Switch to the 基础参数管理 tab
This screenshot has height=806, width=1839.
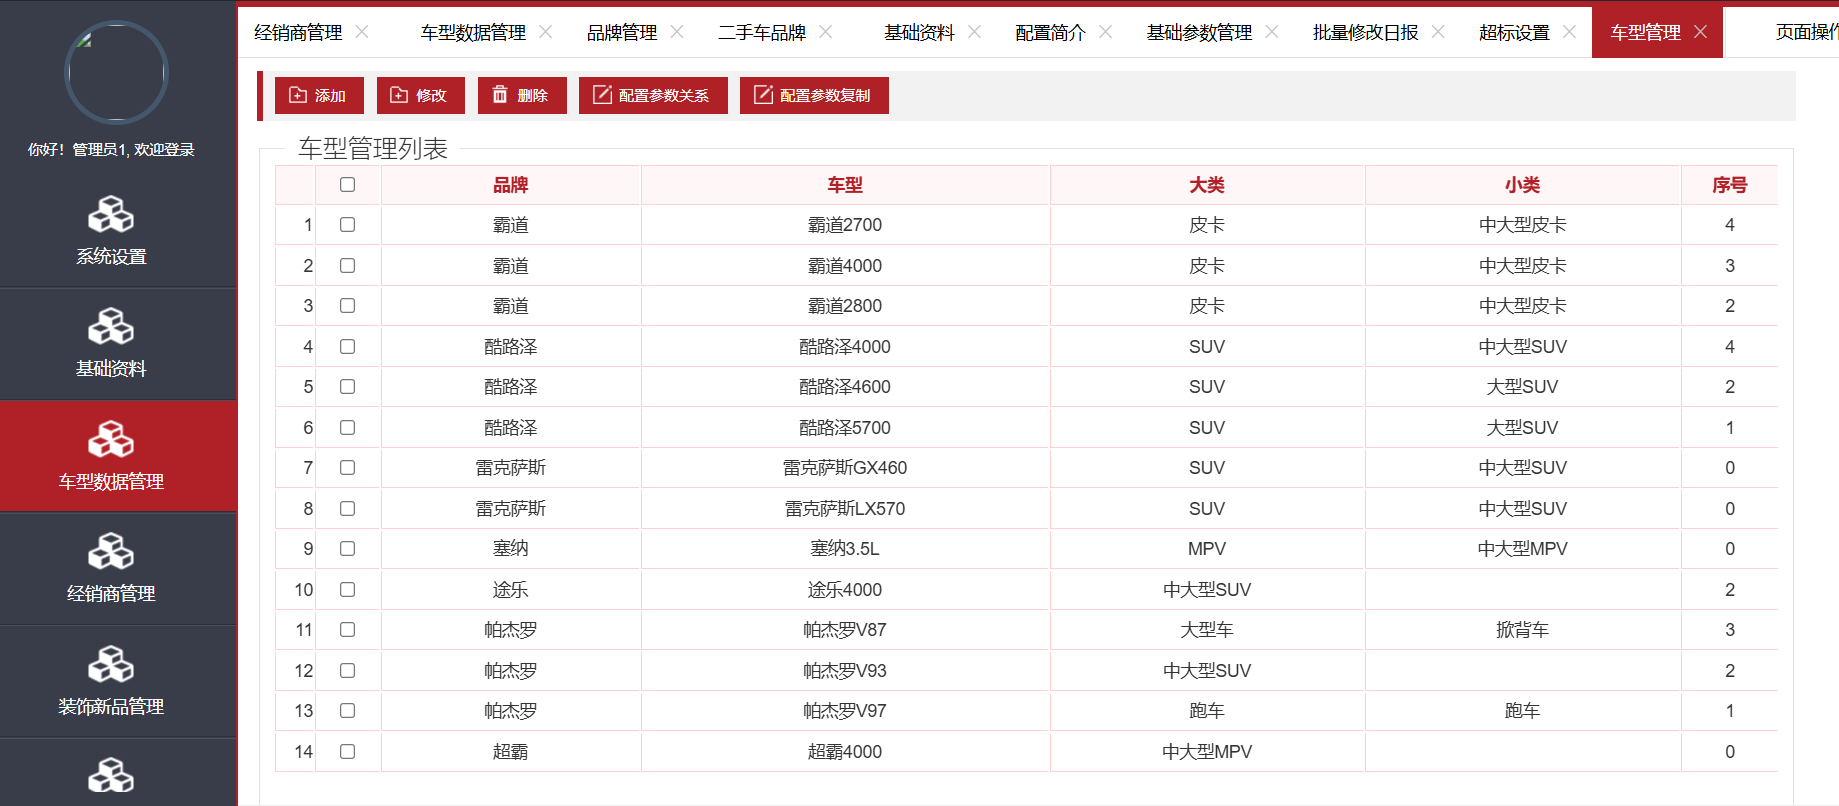point(1198,33)
